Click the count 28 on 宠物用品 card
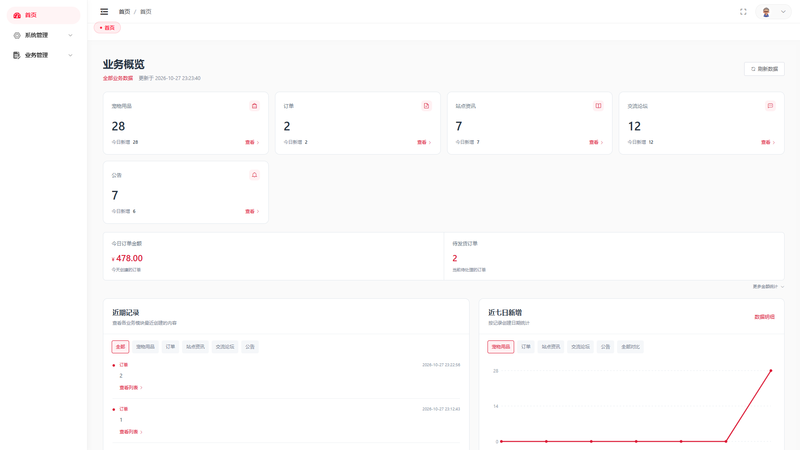800x450 pixels. [x=118, y=126]
